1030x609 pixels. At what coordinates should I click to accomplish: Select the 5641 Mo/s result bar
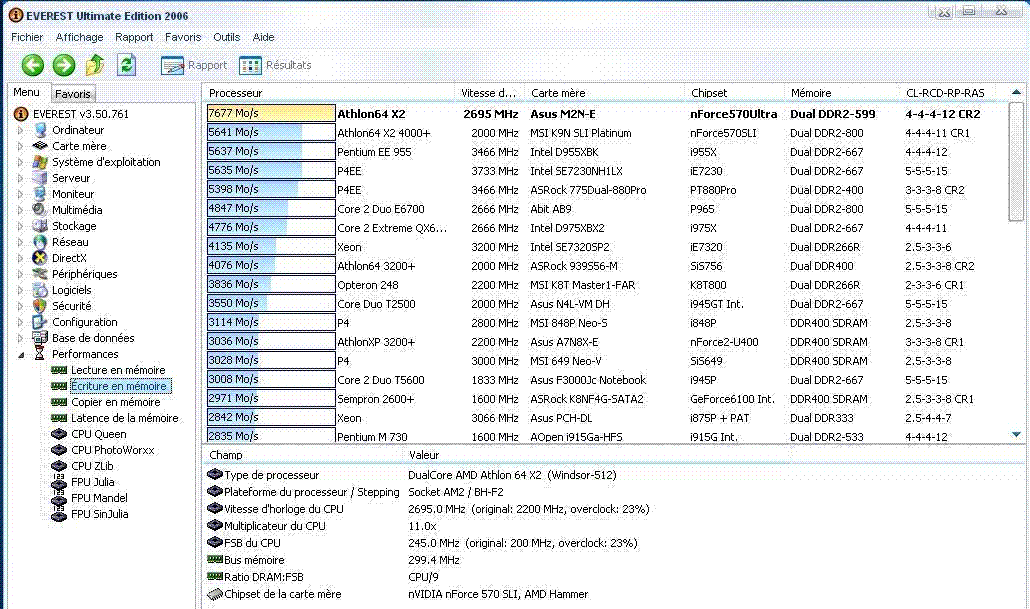point(271,133)
